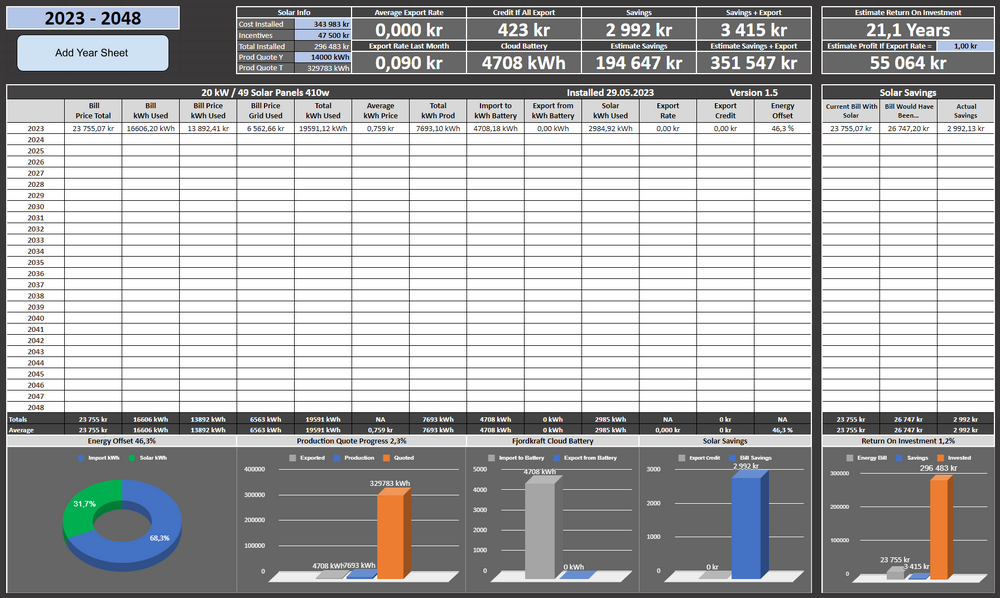This screenshot has height=598, width=1000.
Task: Click the Bill Price Total column header
Action: point(91,110)
